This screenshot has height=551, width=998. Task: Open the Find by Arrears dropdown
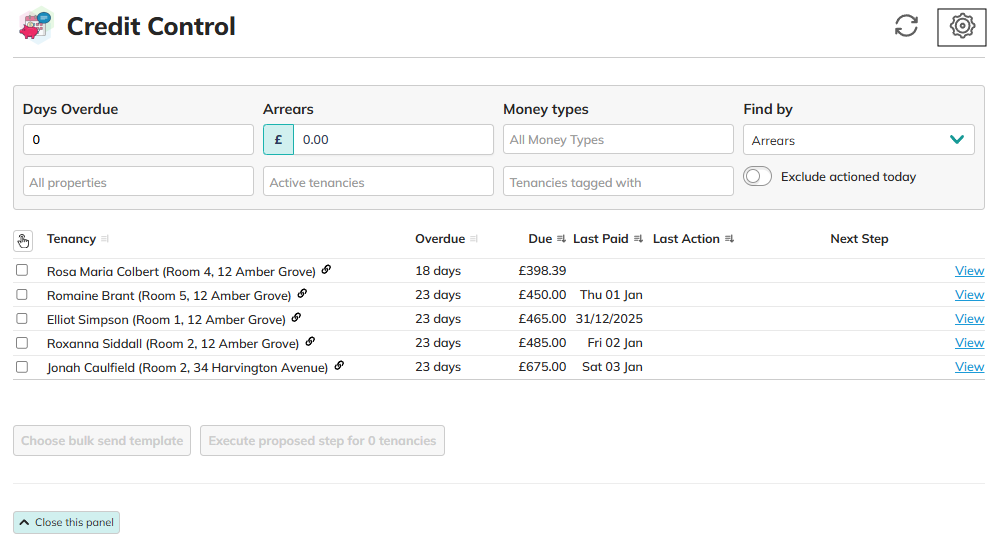click(x=858, y=140)
